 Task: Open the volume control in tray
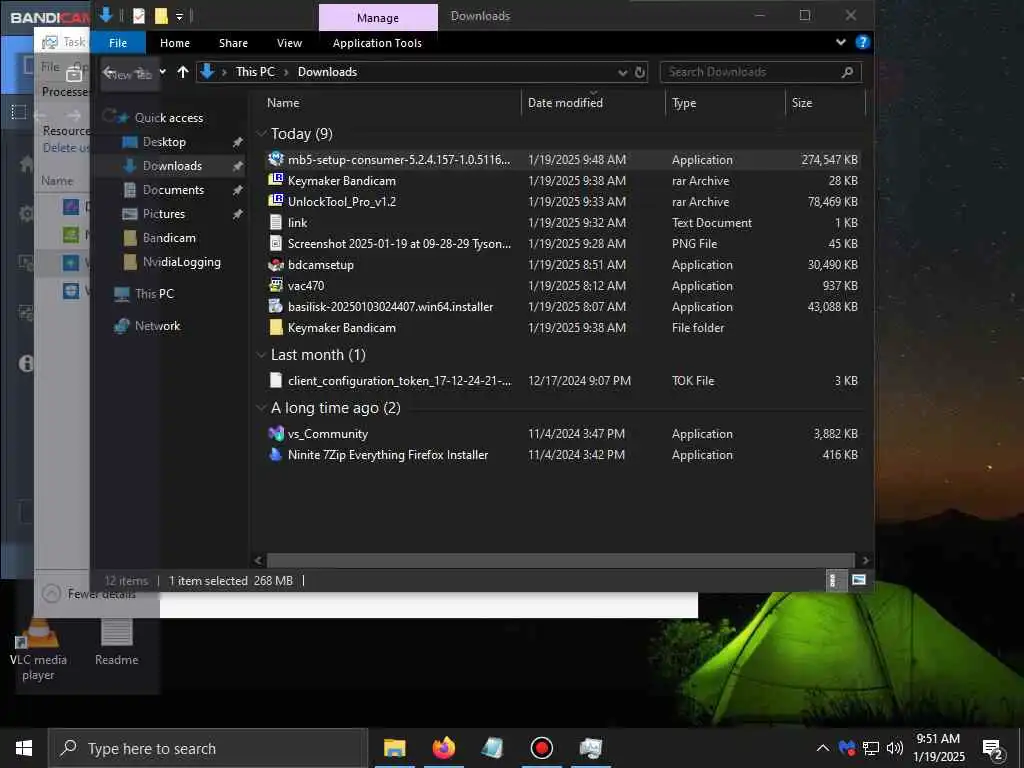point(895,748)
